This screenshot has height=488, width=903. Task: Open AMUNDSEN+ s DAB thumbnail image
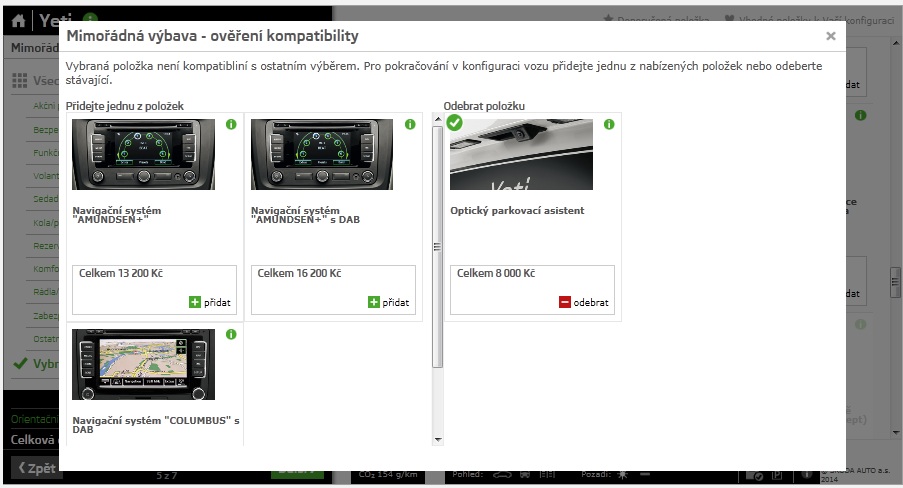322,154
